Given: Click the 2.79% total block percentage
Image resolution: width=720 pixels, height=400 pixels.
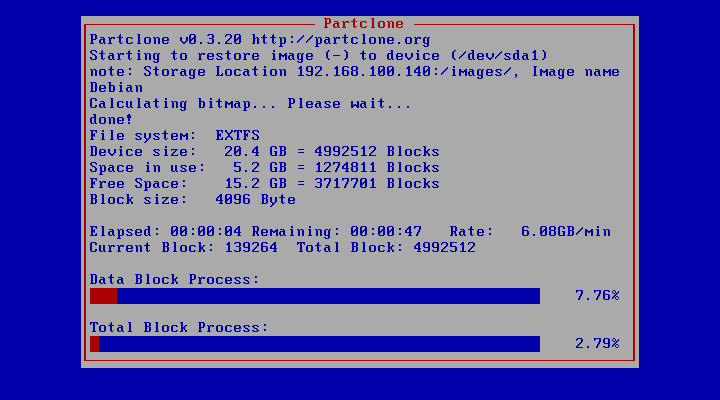Looking at the screenshot, I should (597, 344).
